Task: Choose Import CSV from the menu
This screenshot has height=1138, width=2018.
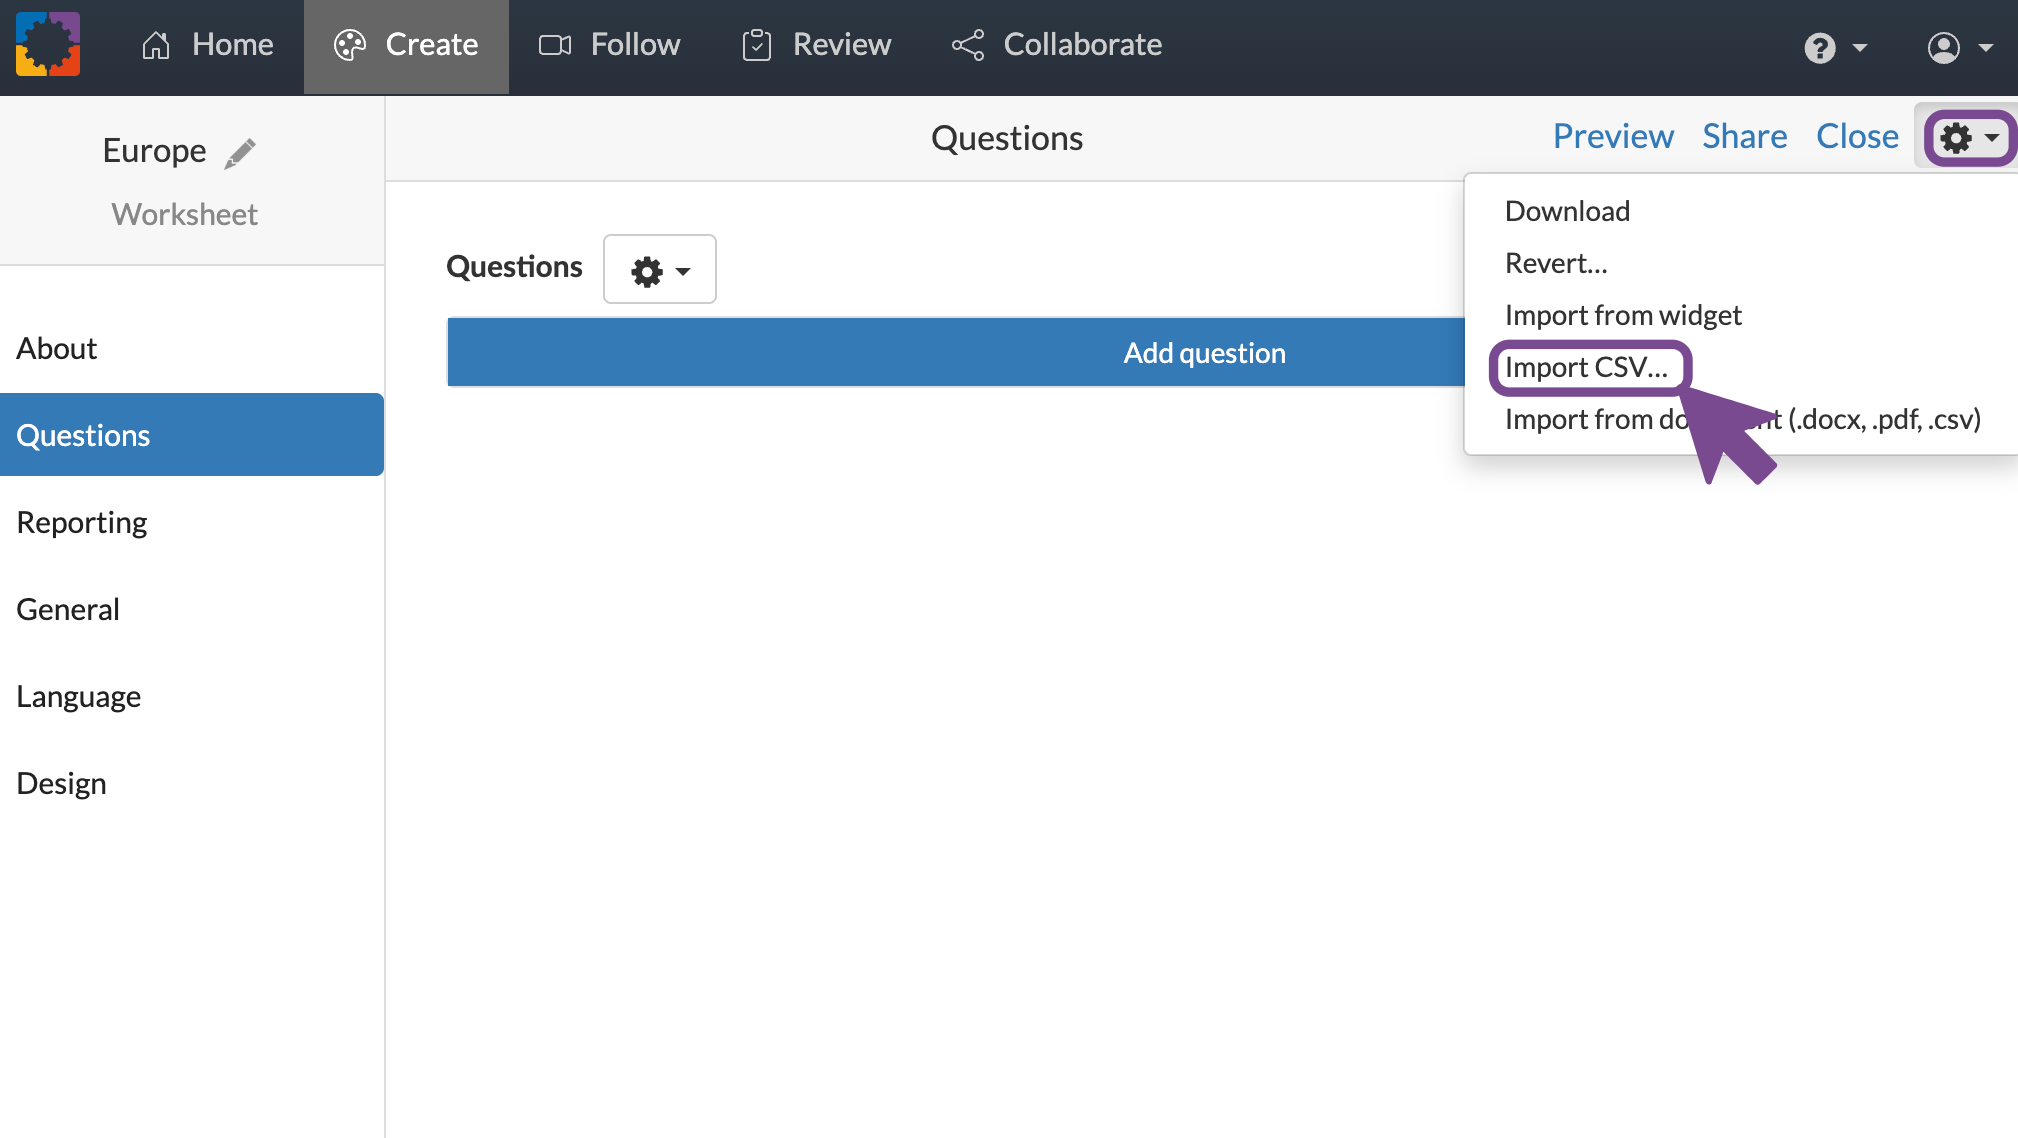Action: point(1586,367)
